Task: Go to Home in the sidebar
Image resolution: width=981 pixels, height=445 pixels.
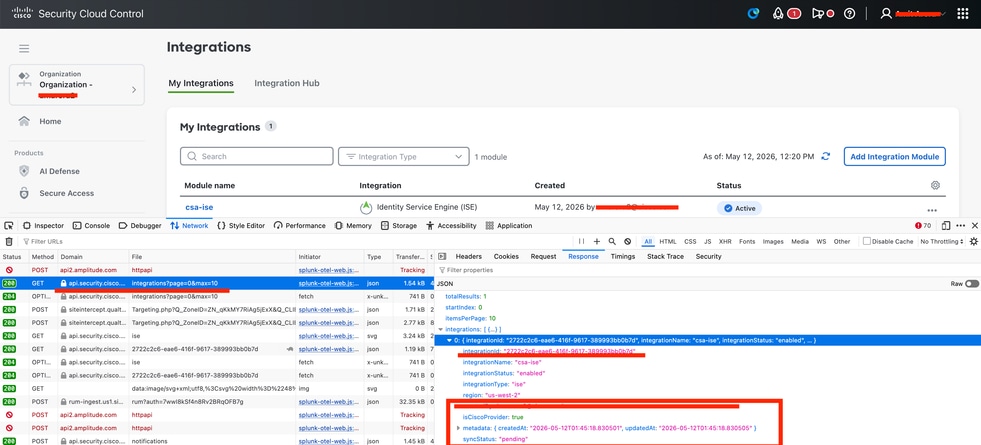Action: coord(50,121)
